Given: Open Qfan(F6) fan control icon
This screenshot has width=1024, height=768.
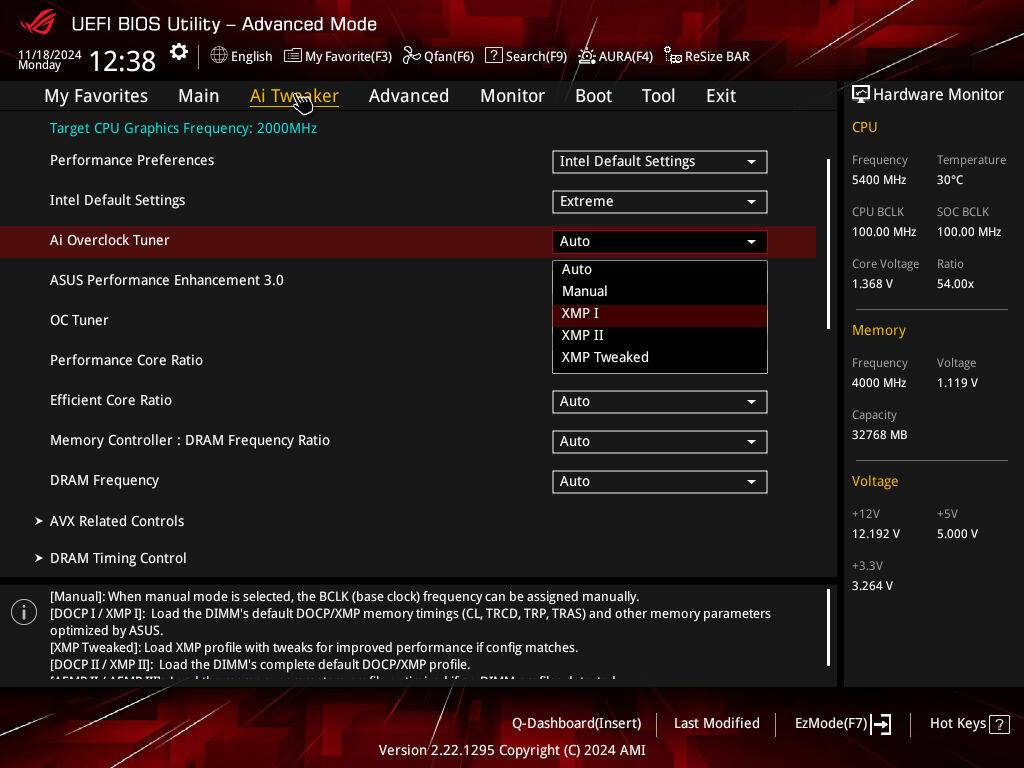Looking at the screenshot, I should point(411,56).
